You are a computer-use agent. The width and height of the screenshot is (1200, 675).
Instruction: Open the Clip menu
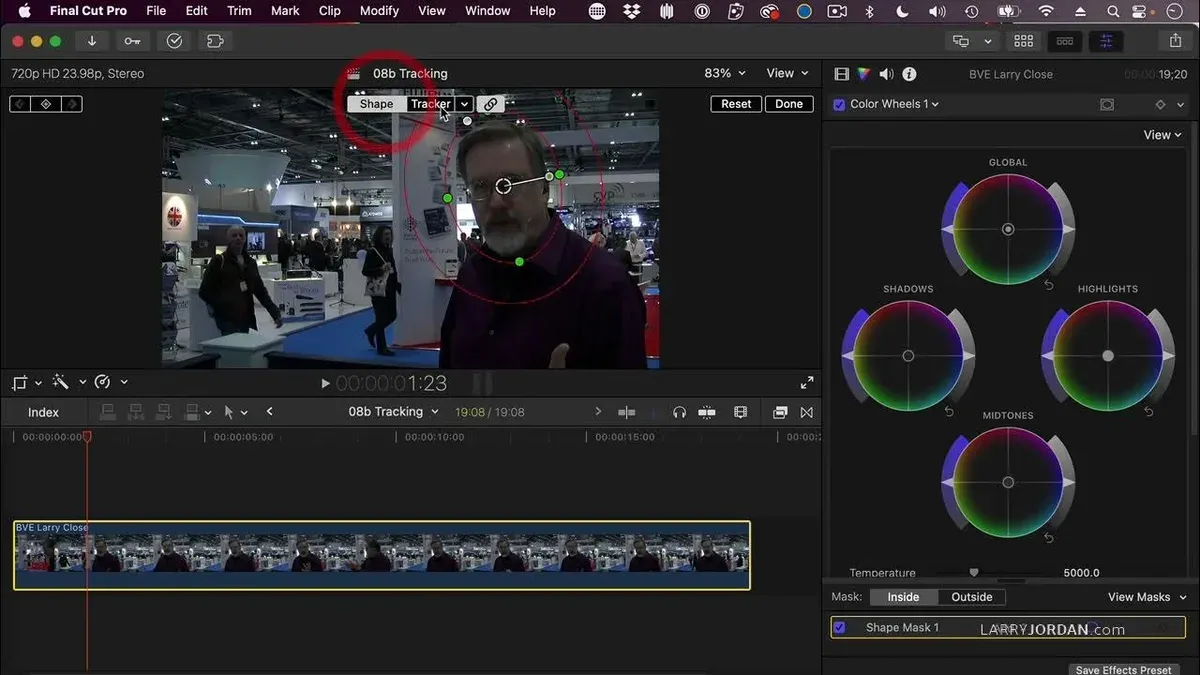[329, 11]
